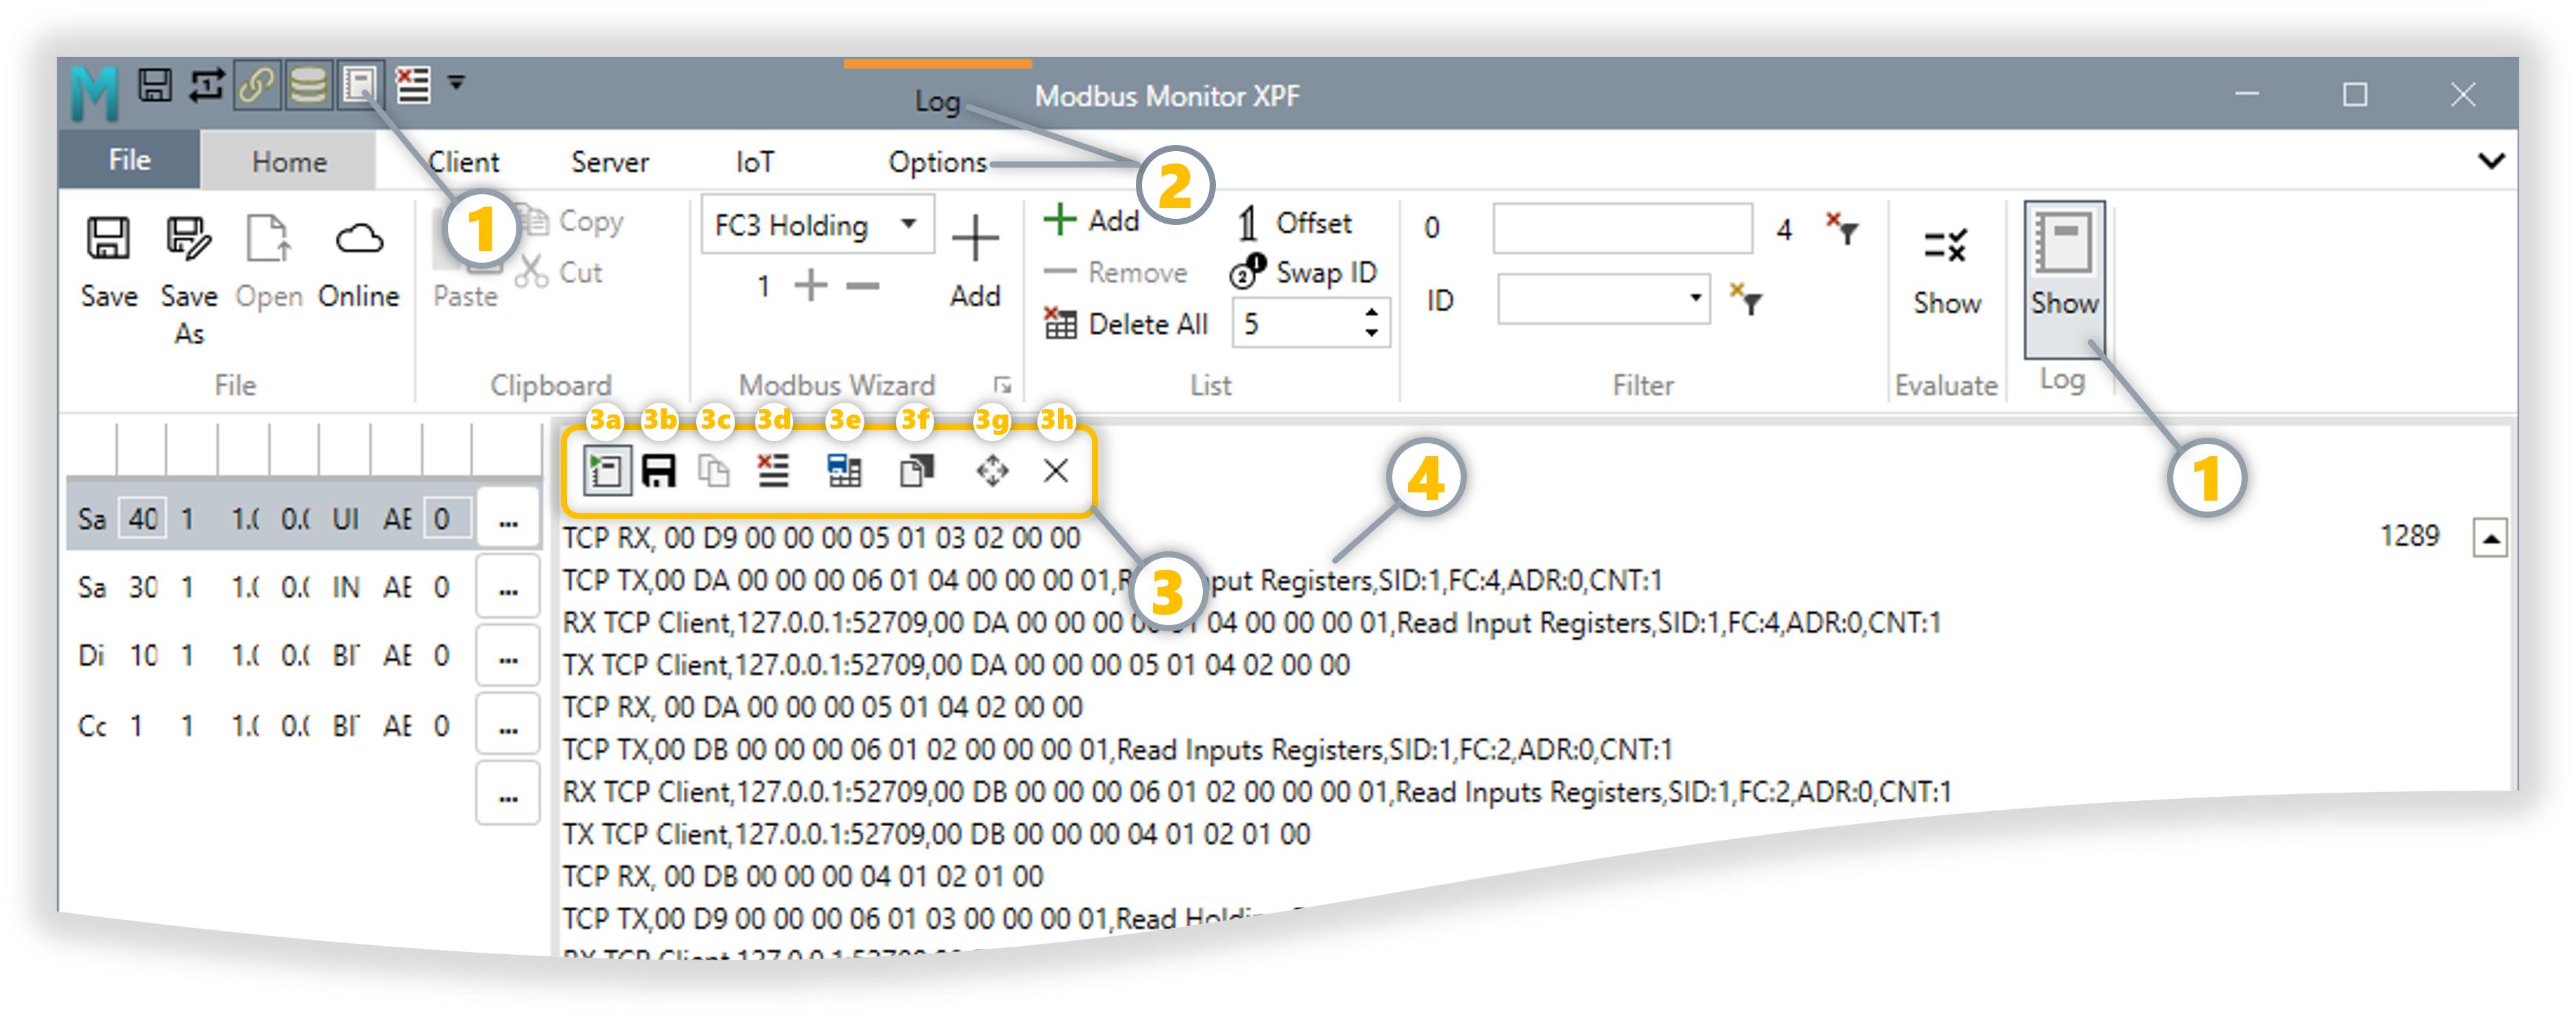Click Copy in the Clipboard group
Screen dimensions: 2576x1017
pos(574,221)
